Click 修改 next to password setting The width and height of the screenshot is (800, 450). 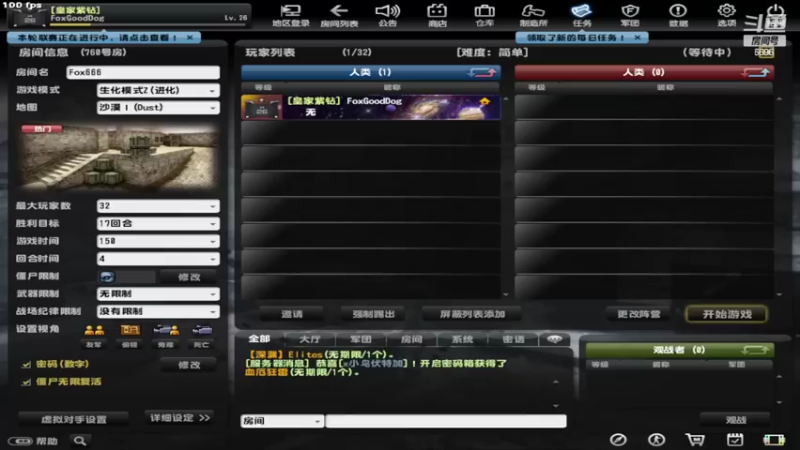click(189, 365)
